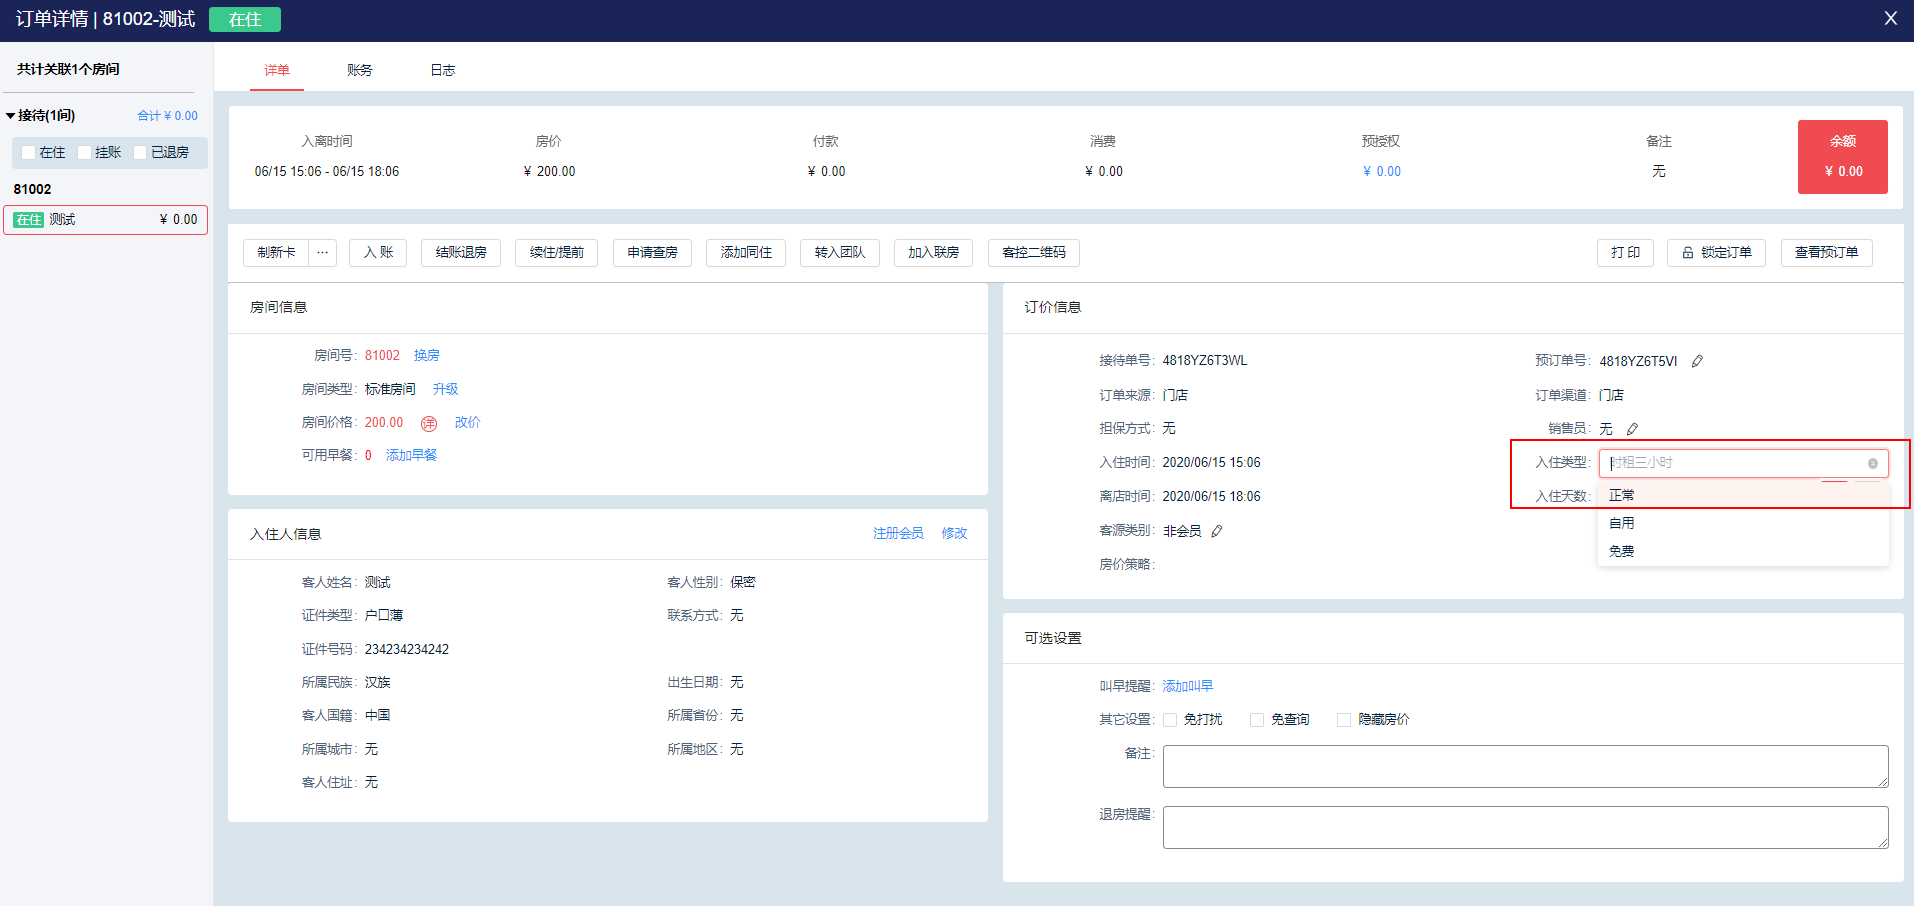Toggle the 已退房 filter checkbox
This screenshot has width=1914, height=906.
[141, 152]
